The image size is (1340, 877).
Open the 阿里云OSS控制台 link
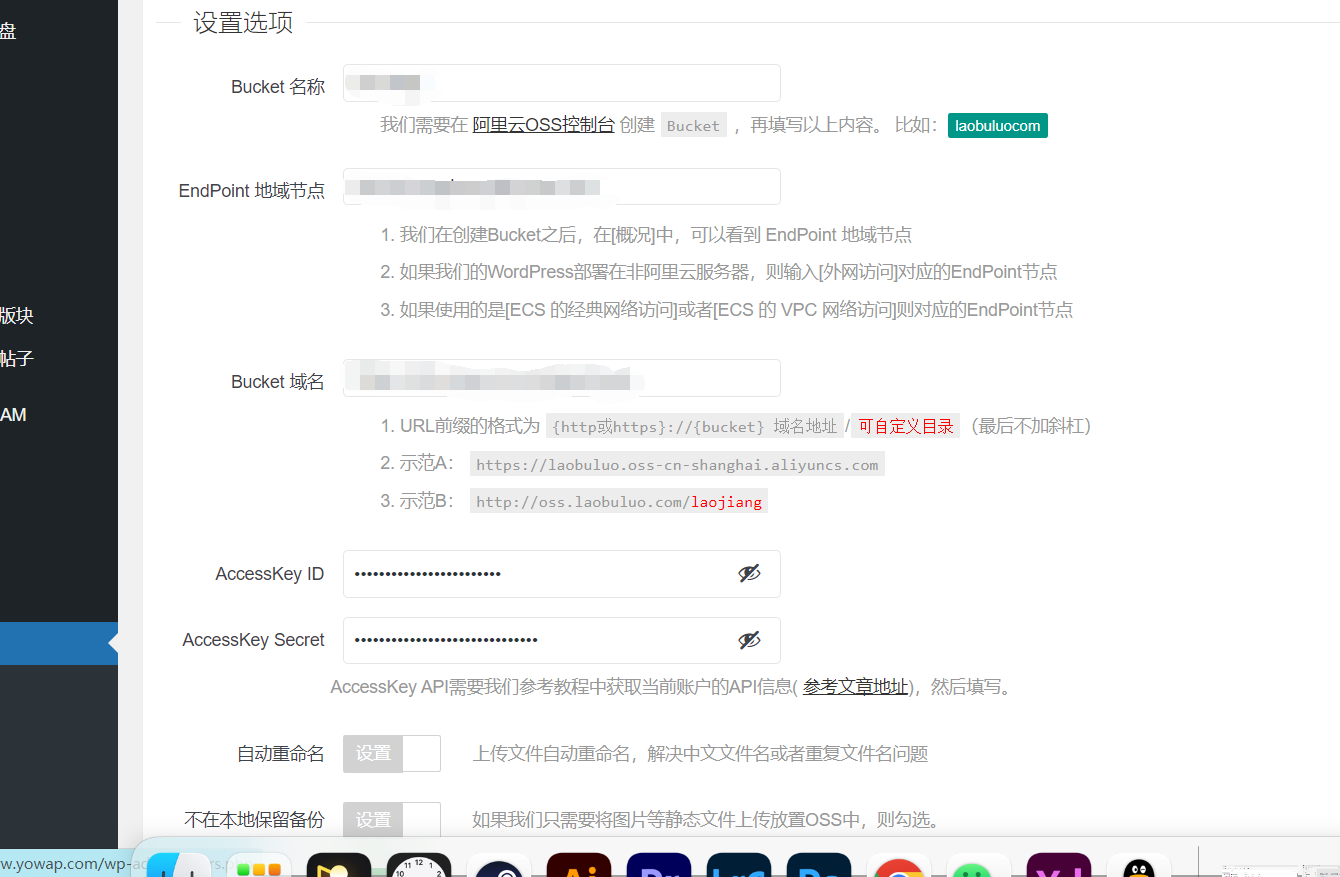(x=543, y=124)
